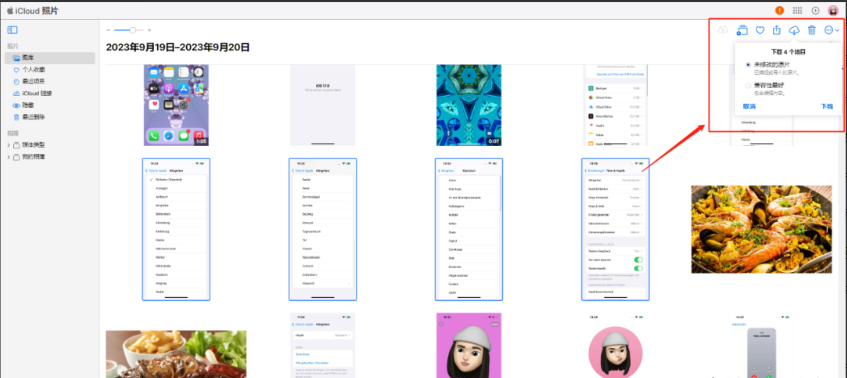Screen dimensions: 847x378
Task: Click the add-to-album icon in toolbar
Action: pyautogui.click(x=742, y=30)
